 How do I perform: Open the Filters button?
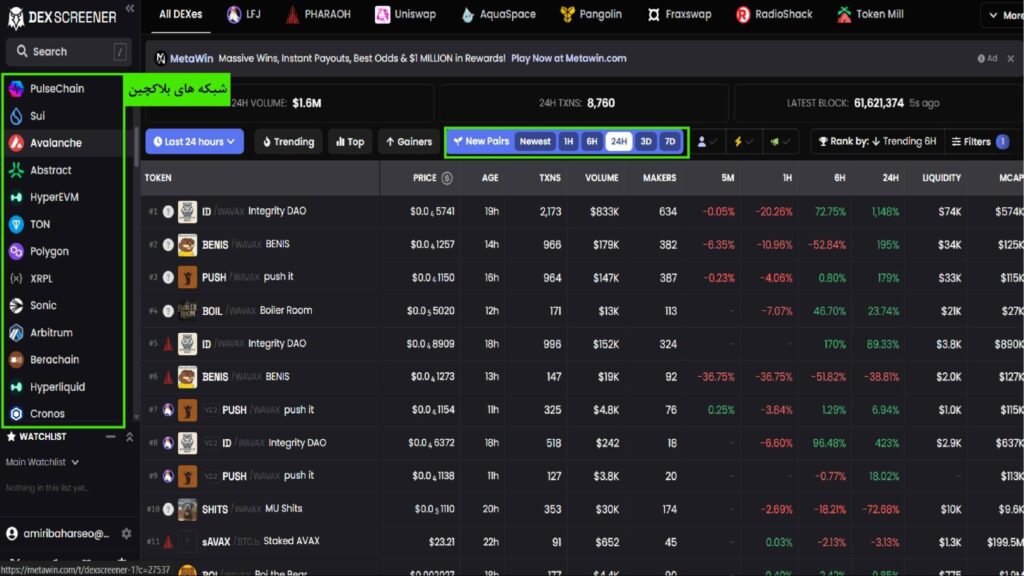[980, 142]
